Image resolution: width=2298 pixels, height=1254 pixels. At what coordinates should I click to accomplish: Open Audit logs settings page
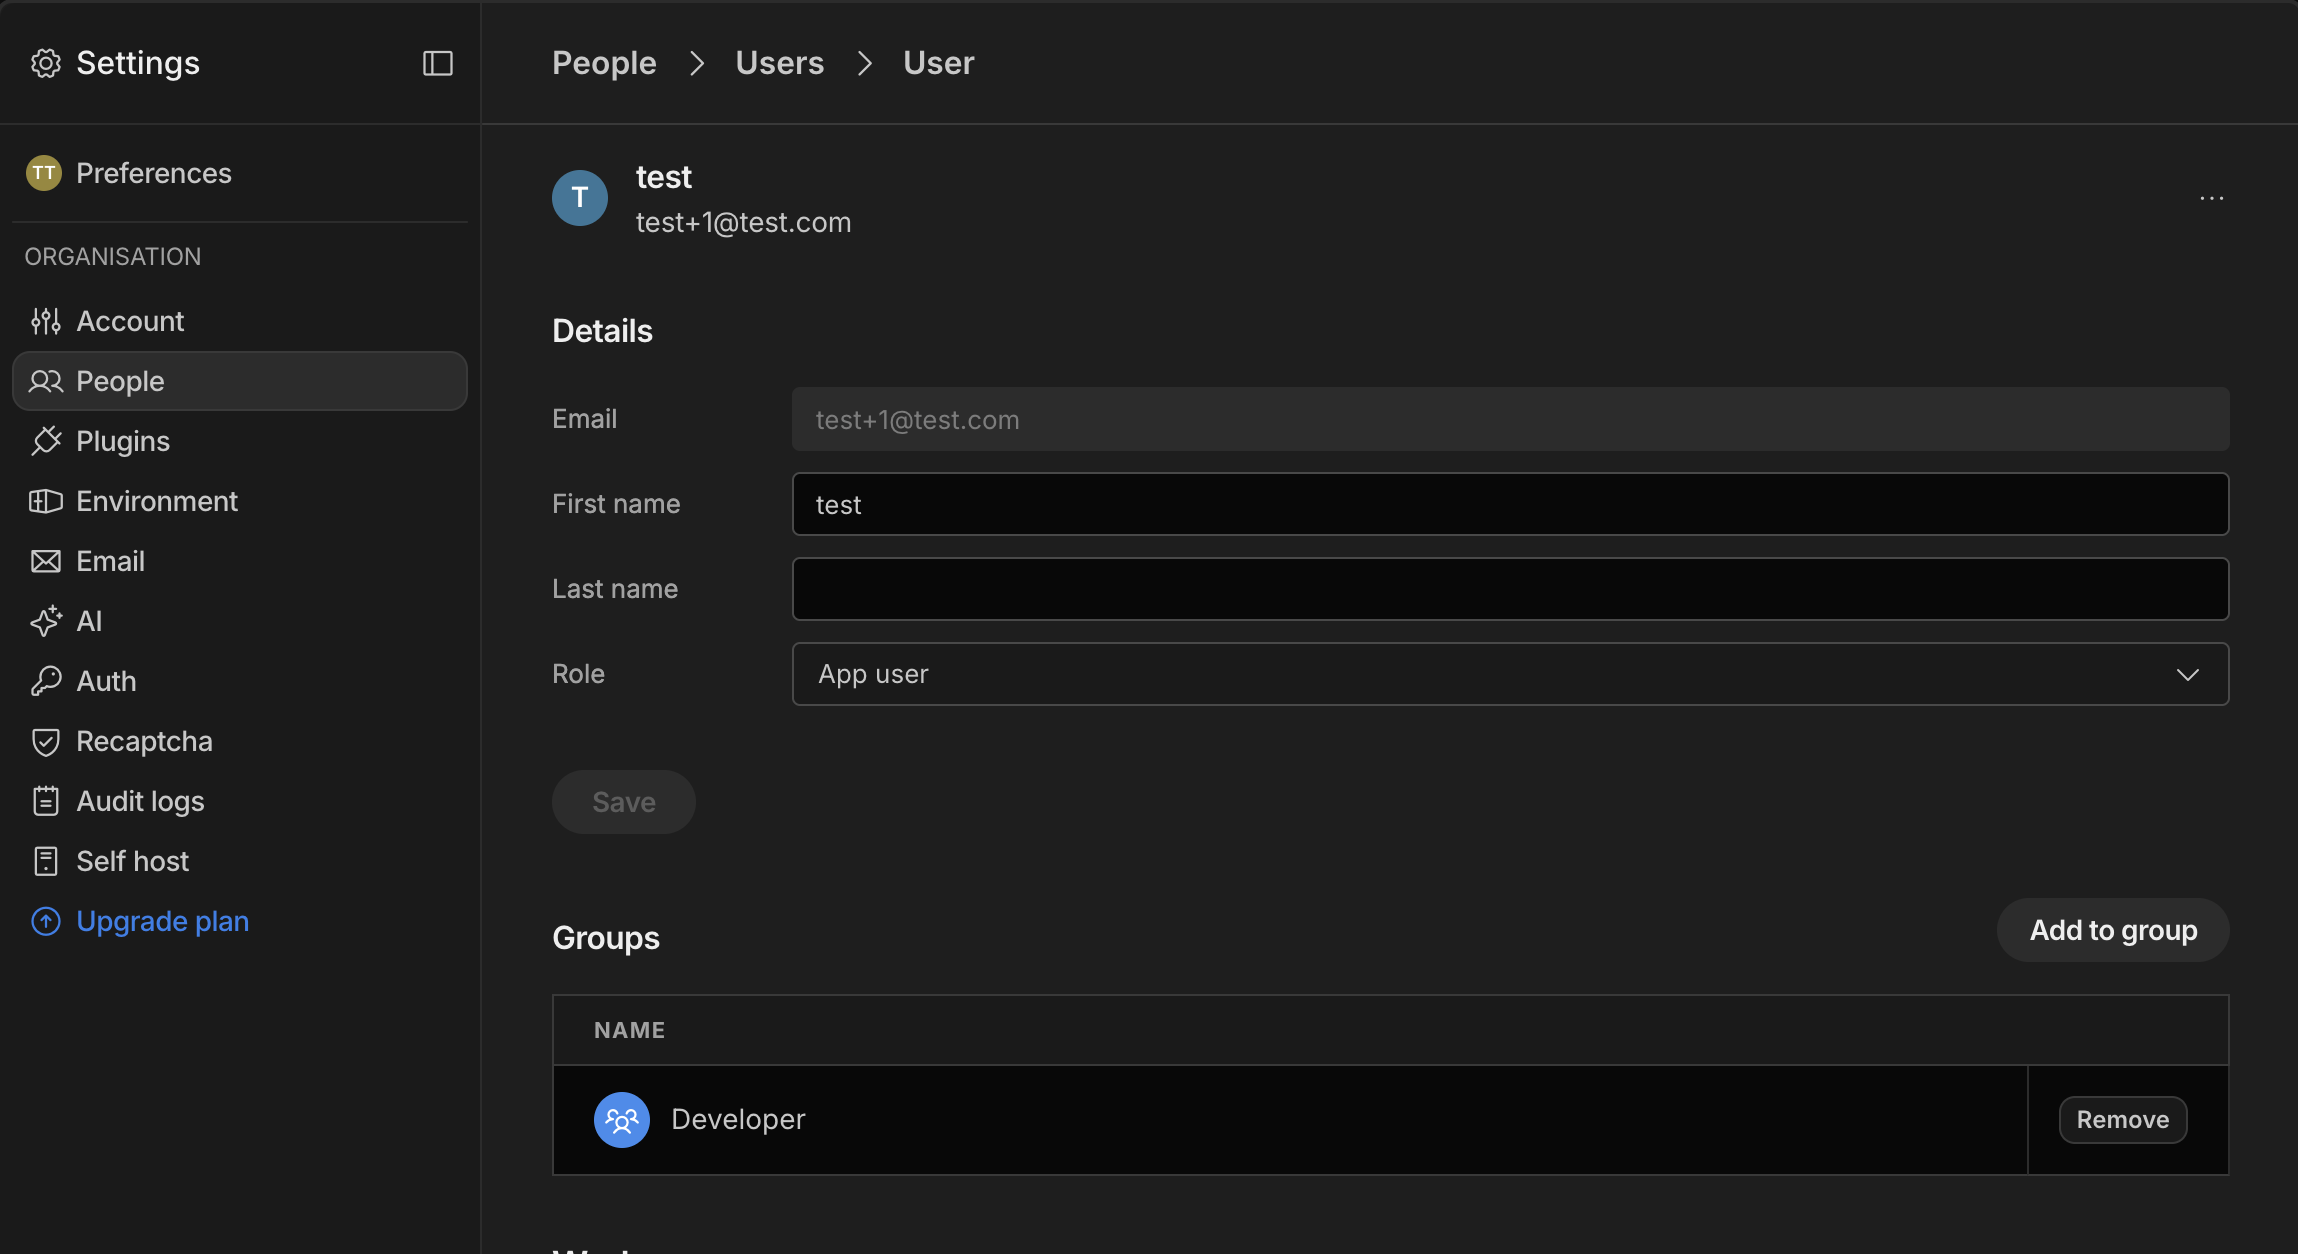click(x=140, y=801)
